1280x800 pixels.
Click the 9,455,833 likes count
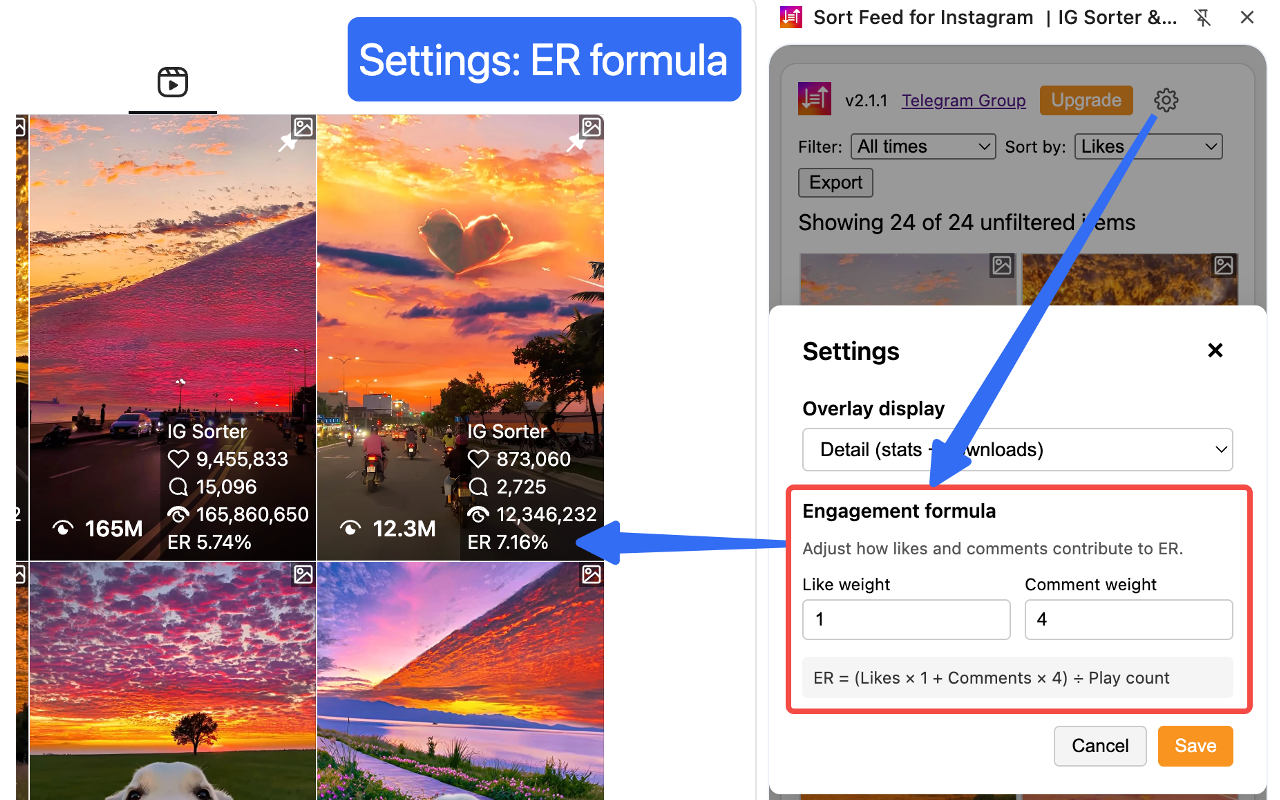click(x=241, y=459)
